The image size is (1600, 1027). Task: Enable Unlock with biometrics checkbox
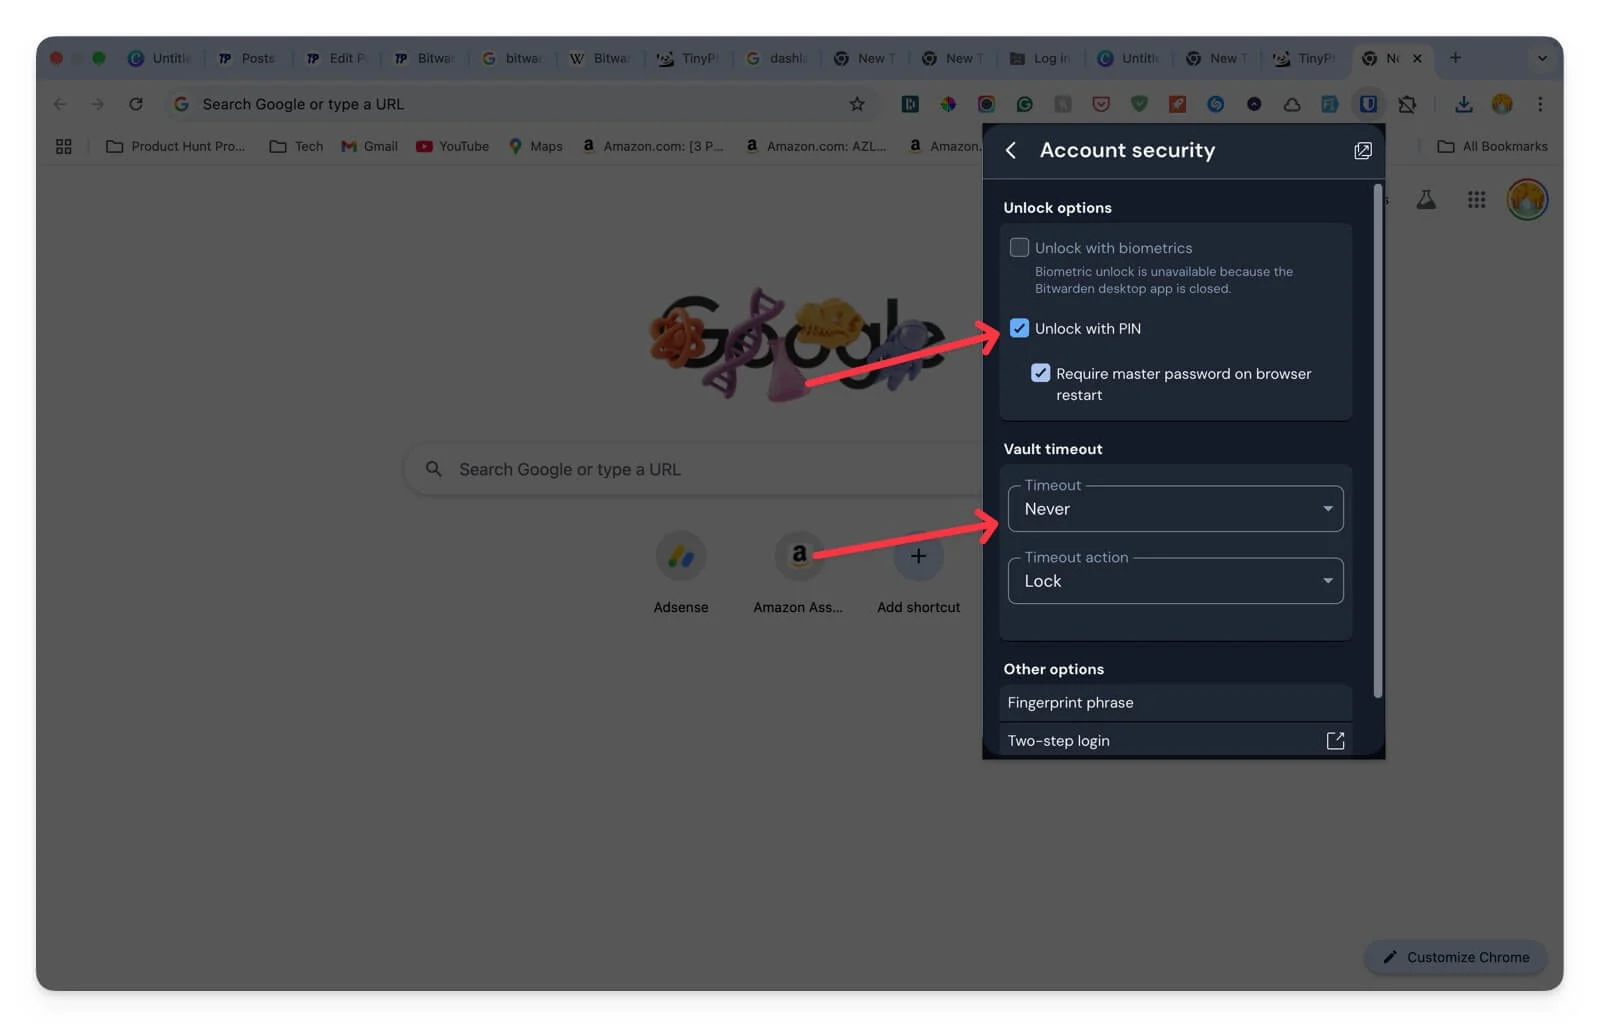pyautogui.click(x=1019, y=248)
